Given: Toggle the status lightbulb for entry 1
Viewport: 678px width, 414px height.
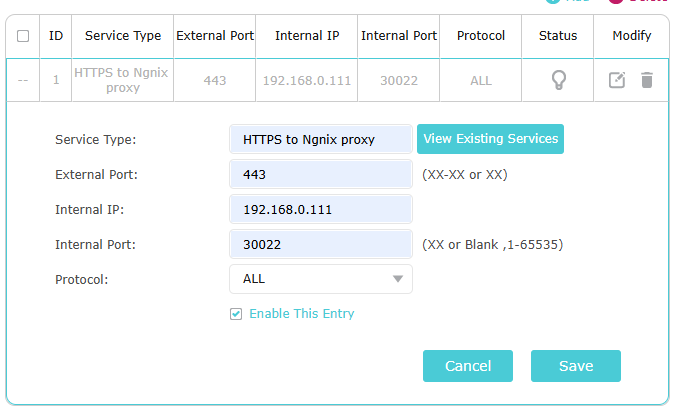Looking at the screenshot, I should click(x=558, y=80).
